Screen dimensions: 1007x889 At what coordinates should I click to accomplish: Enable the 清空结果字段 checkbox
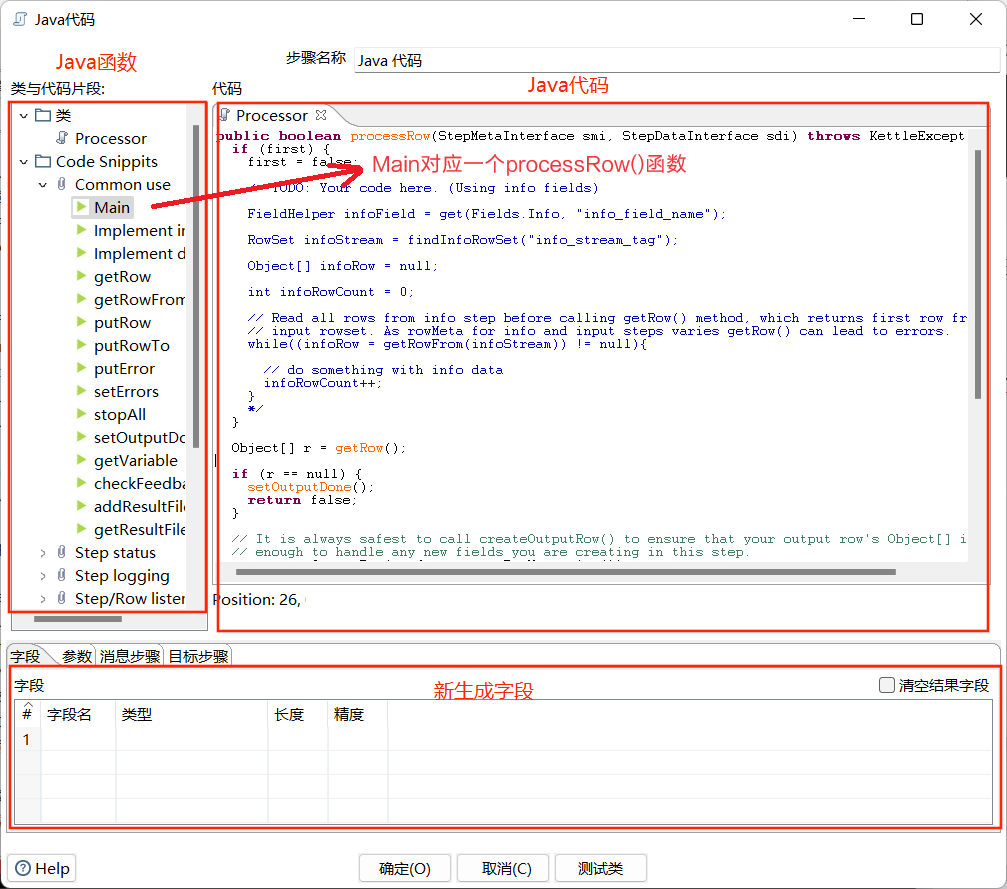pos(886,685)
